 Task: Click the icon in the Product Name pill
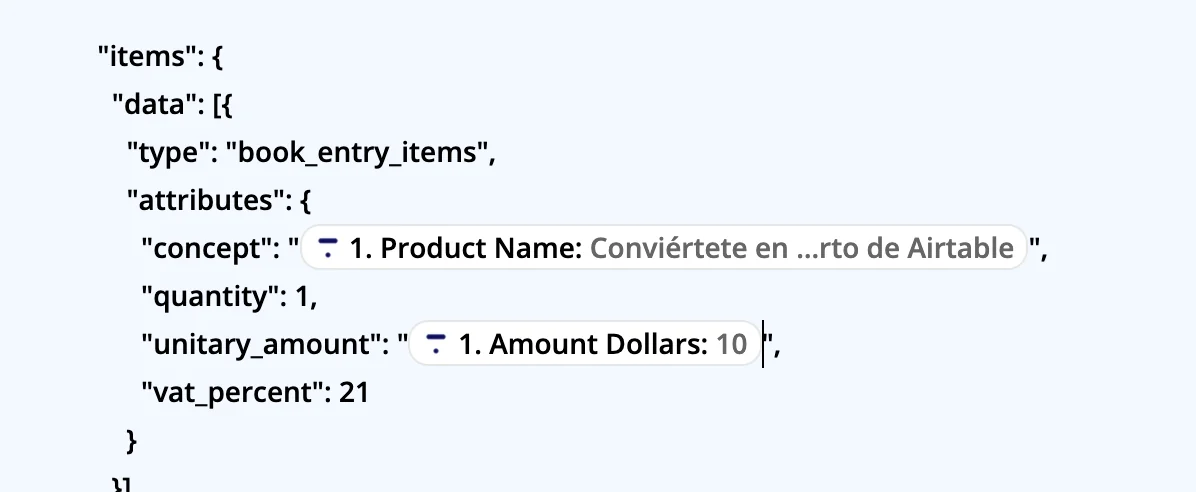[x=328, y=248]
